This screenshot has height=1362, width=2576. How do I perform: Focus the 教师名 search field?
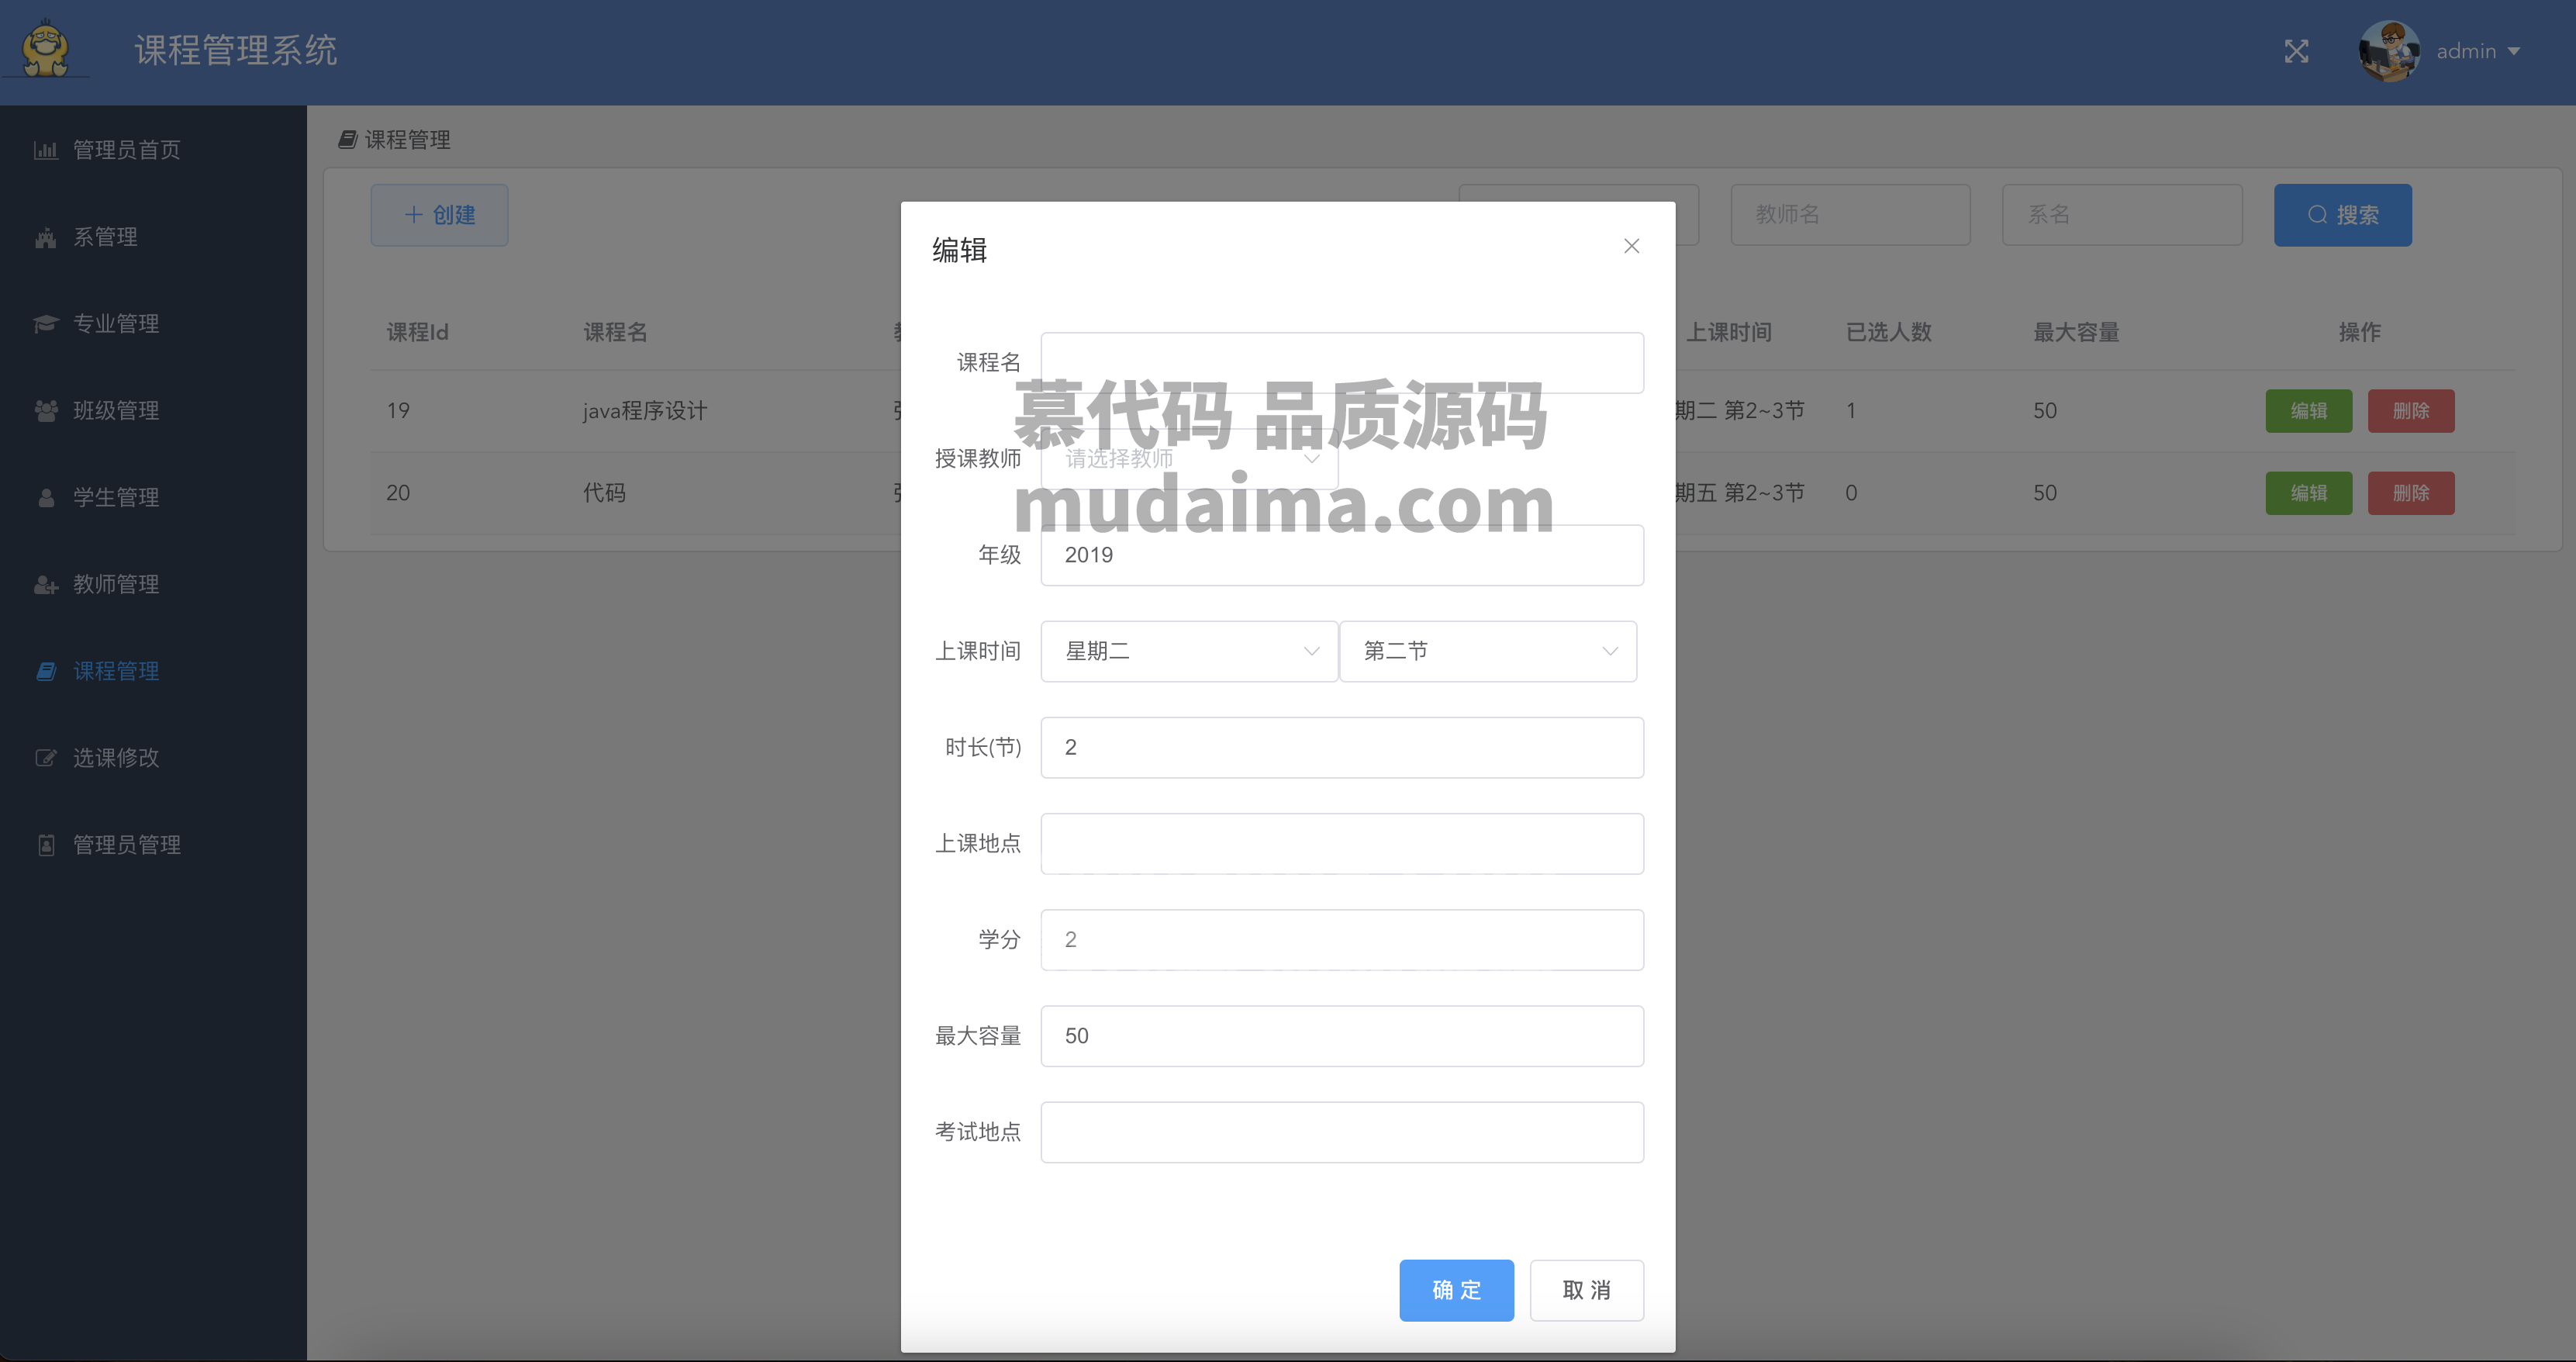point(1850,215)
